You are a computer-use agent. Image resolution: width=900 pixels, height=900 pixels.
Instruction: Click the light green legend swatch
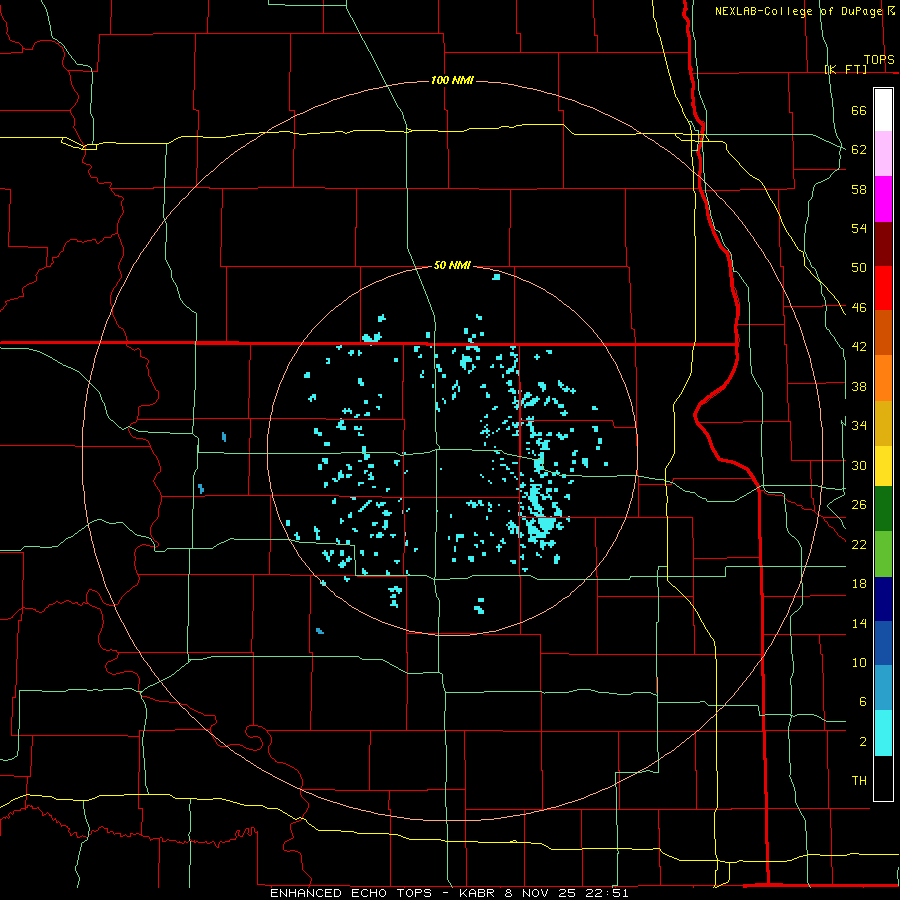coord(883,554)
